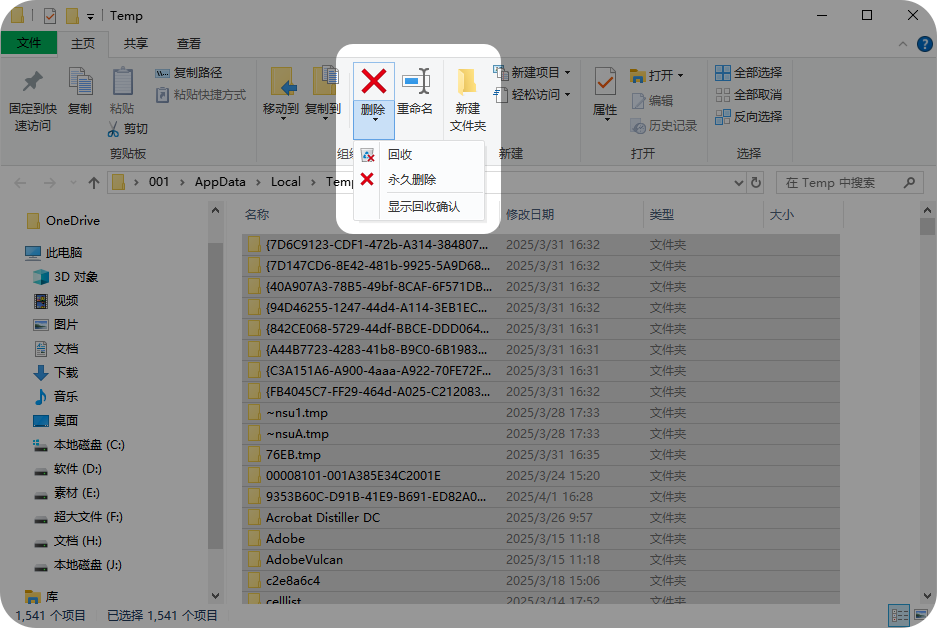The image size is (937, 628).
Task: Click the 新建文件夹 folder icon
Action: 467,82
